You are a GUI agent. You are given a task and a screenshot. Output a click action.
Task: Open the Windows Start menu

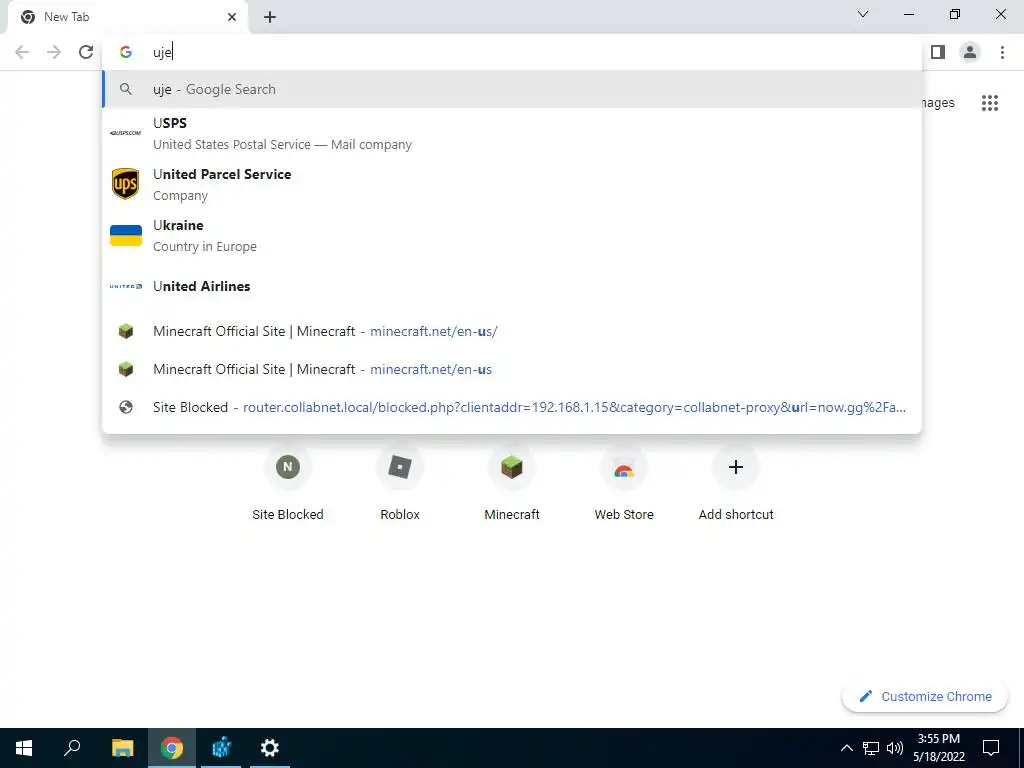pyautogui.click(x=24, y=748)
